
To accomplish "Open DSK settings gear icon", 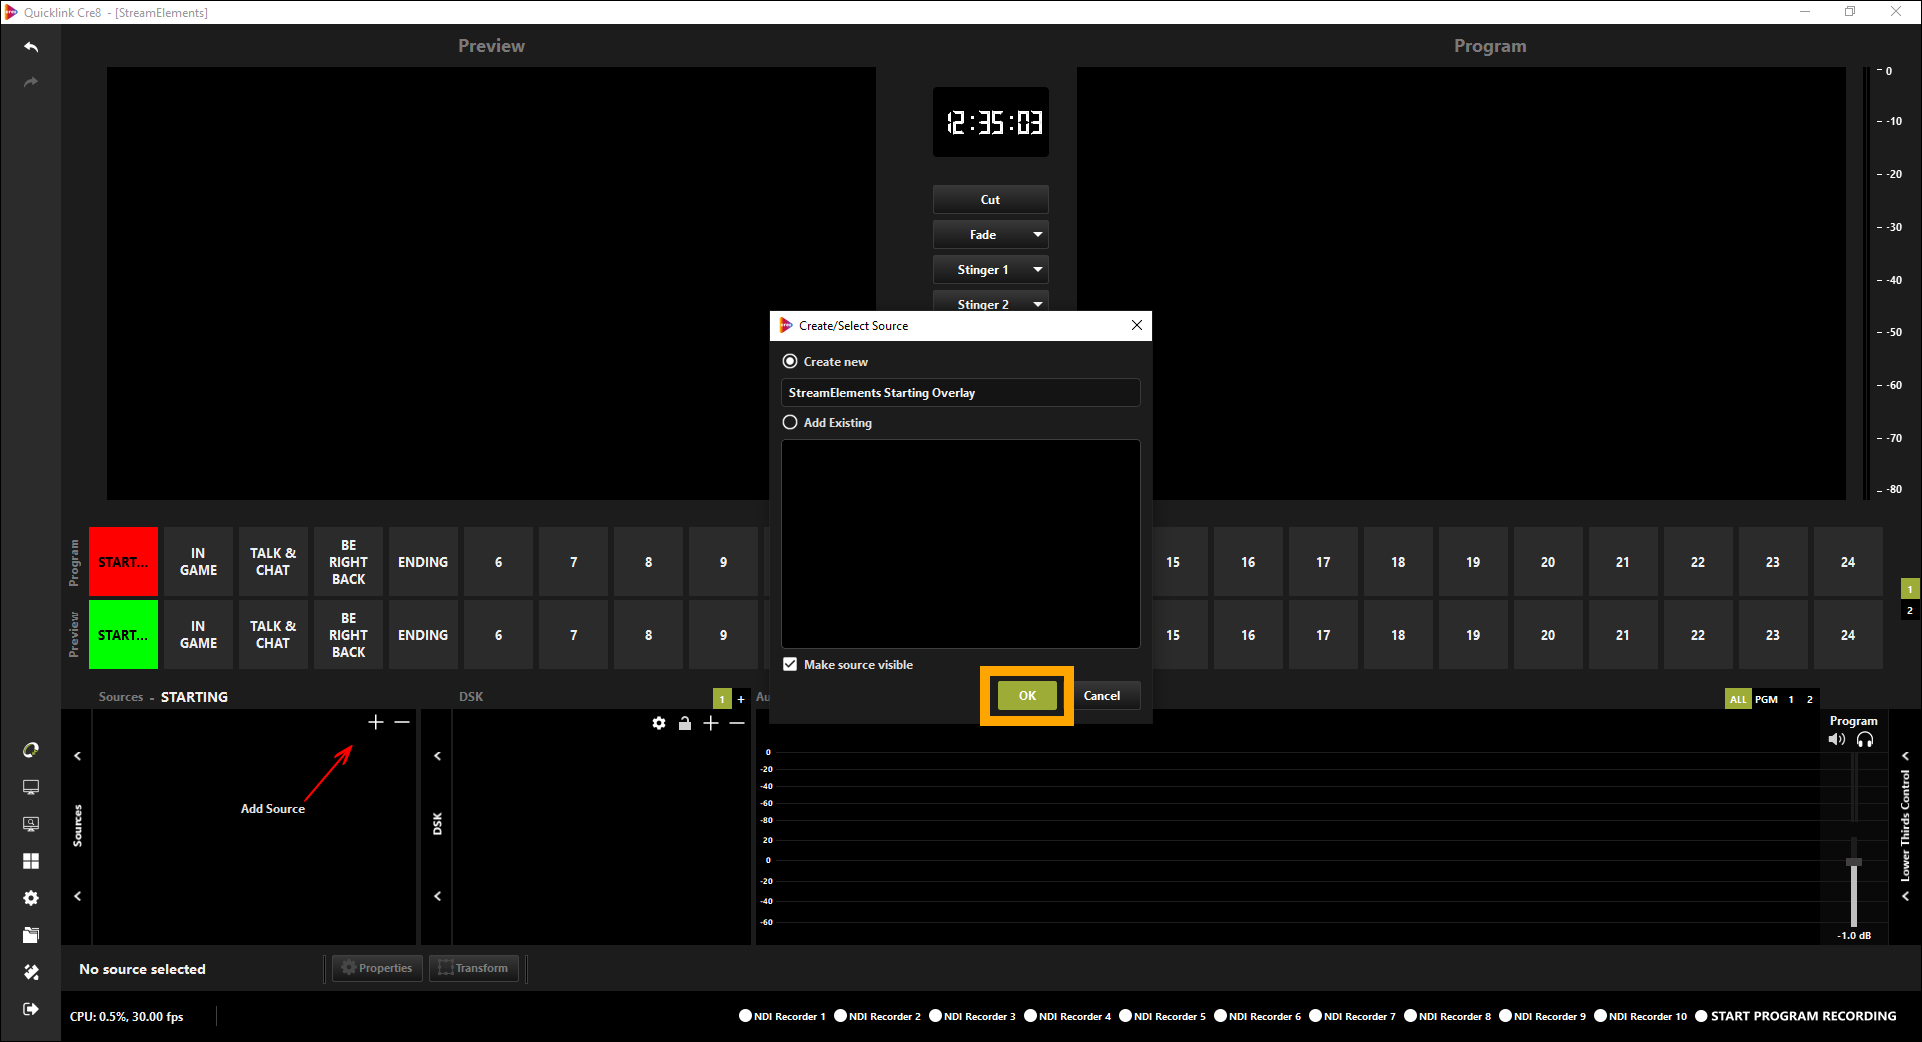I will pos(659,723).
